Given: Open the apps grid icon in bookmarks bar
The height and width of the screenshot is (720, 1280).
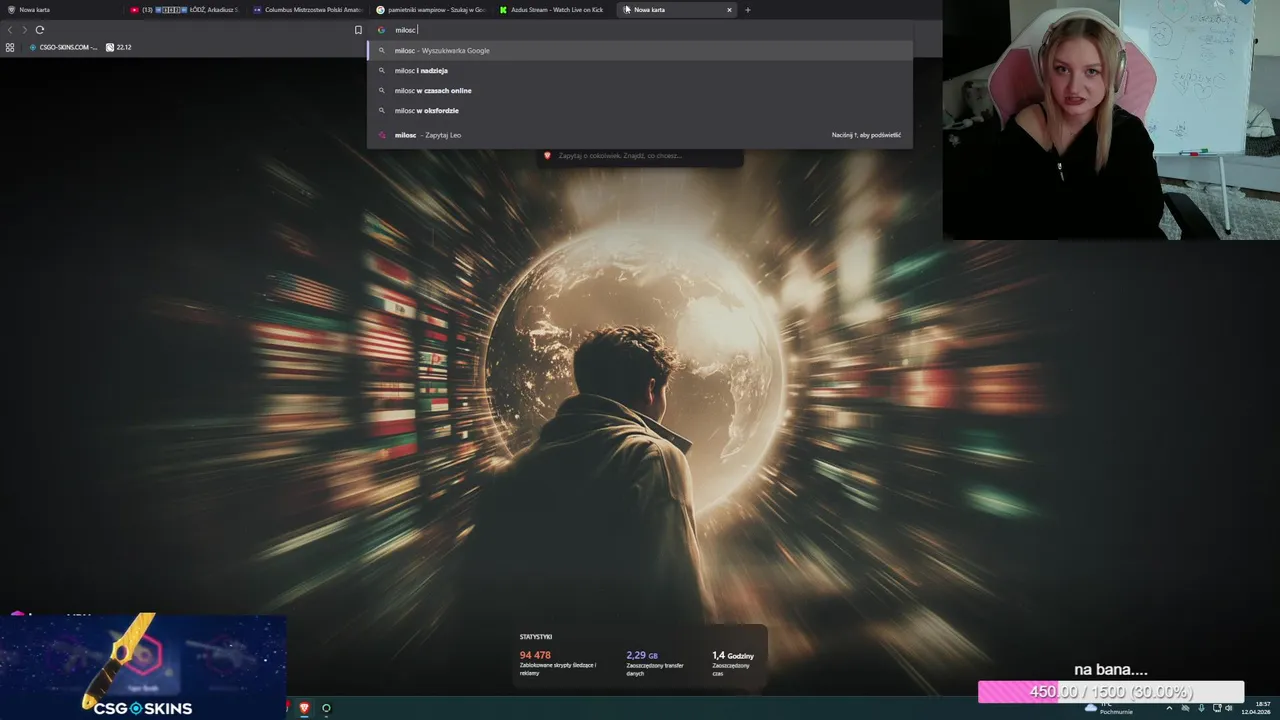Looking at the screenshot, I should (x=10, y=47).
